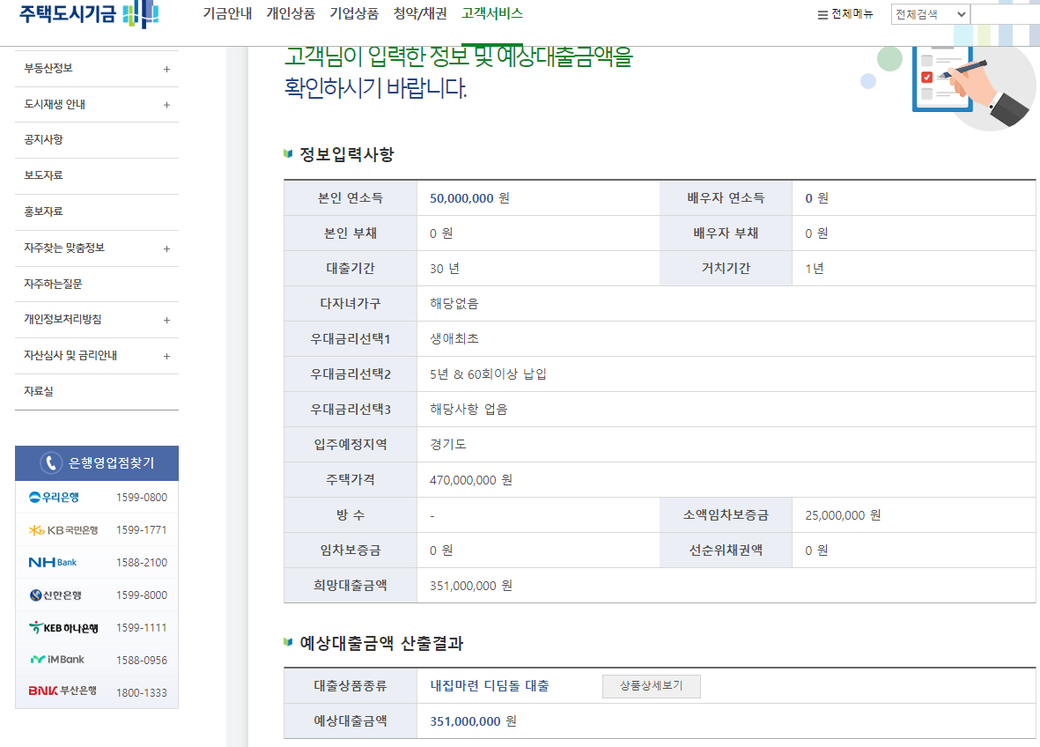This screenshot has height=747, width=1040.
Task: Select the 고객서비스 top menu
Action: [492, 14]
